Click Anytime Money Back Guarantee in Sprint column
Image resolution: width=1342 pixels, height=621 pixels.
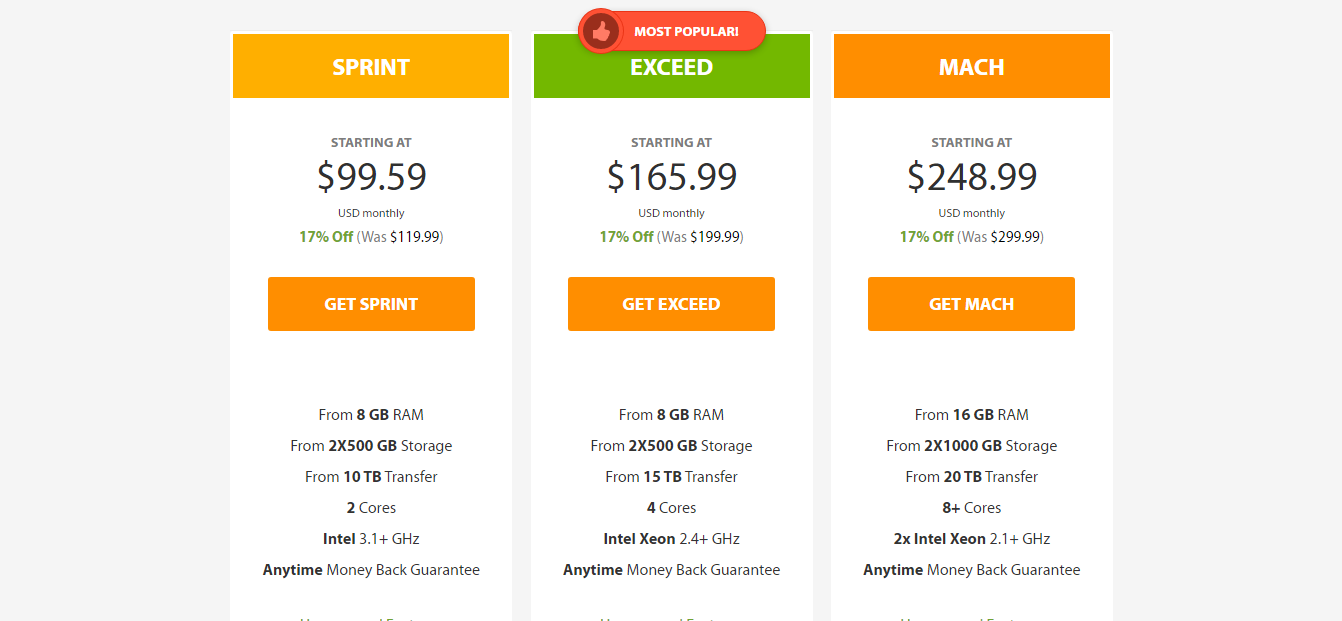371,570
